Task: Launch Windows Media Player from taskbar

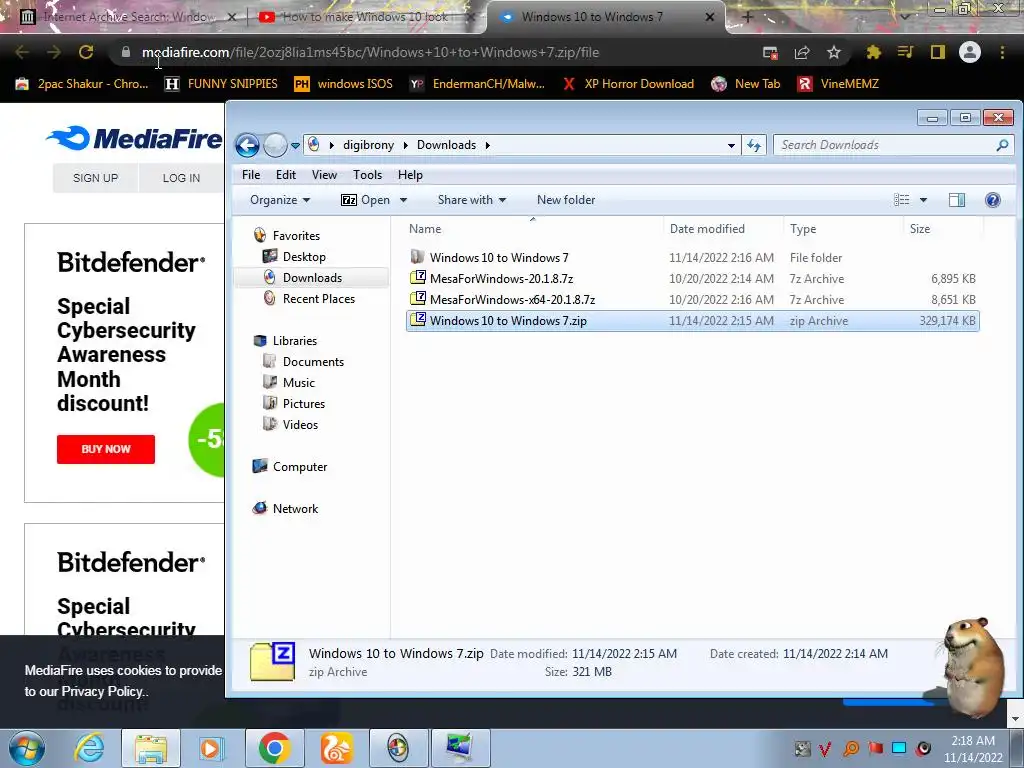Action: (211, 748)
